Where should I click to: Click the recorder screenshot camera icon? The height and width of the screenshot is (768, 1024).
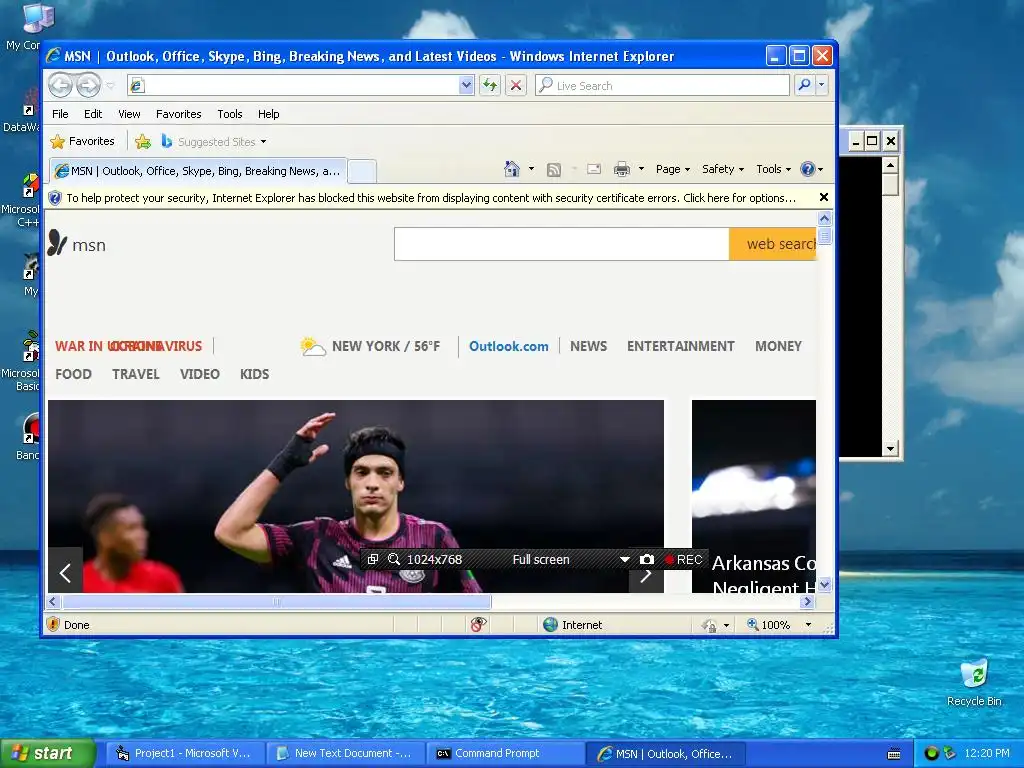pos(647,559)
